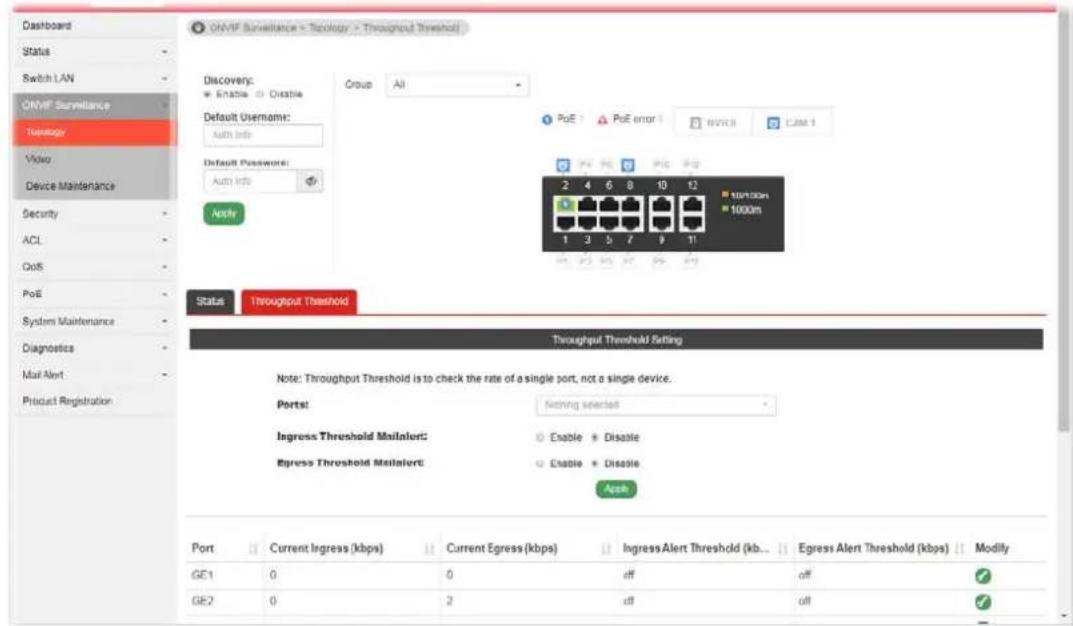This screenshot has height=626, width=1073.
Task: Click the camera icon above port 8
Action: [628, 165]
